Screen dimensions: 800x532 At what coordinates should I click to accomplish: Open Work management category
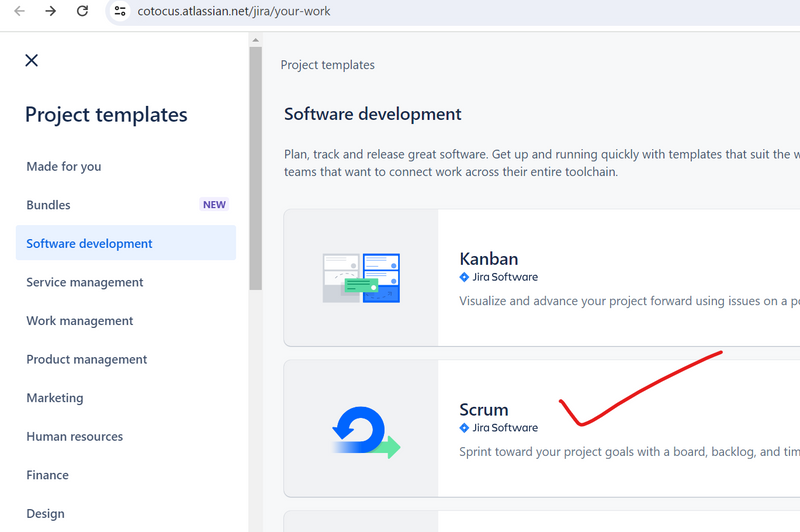tap(80, 321)
